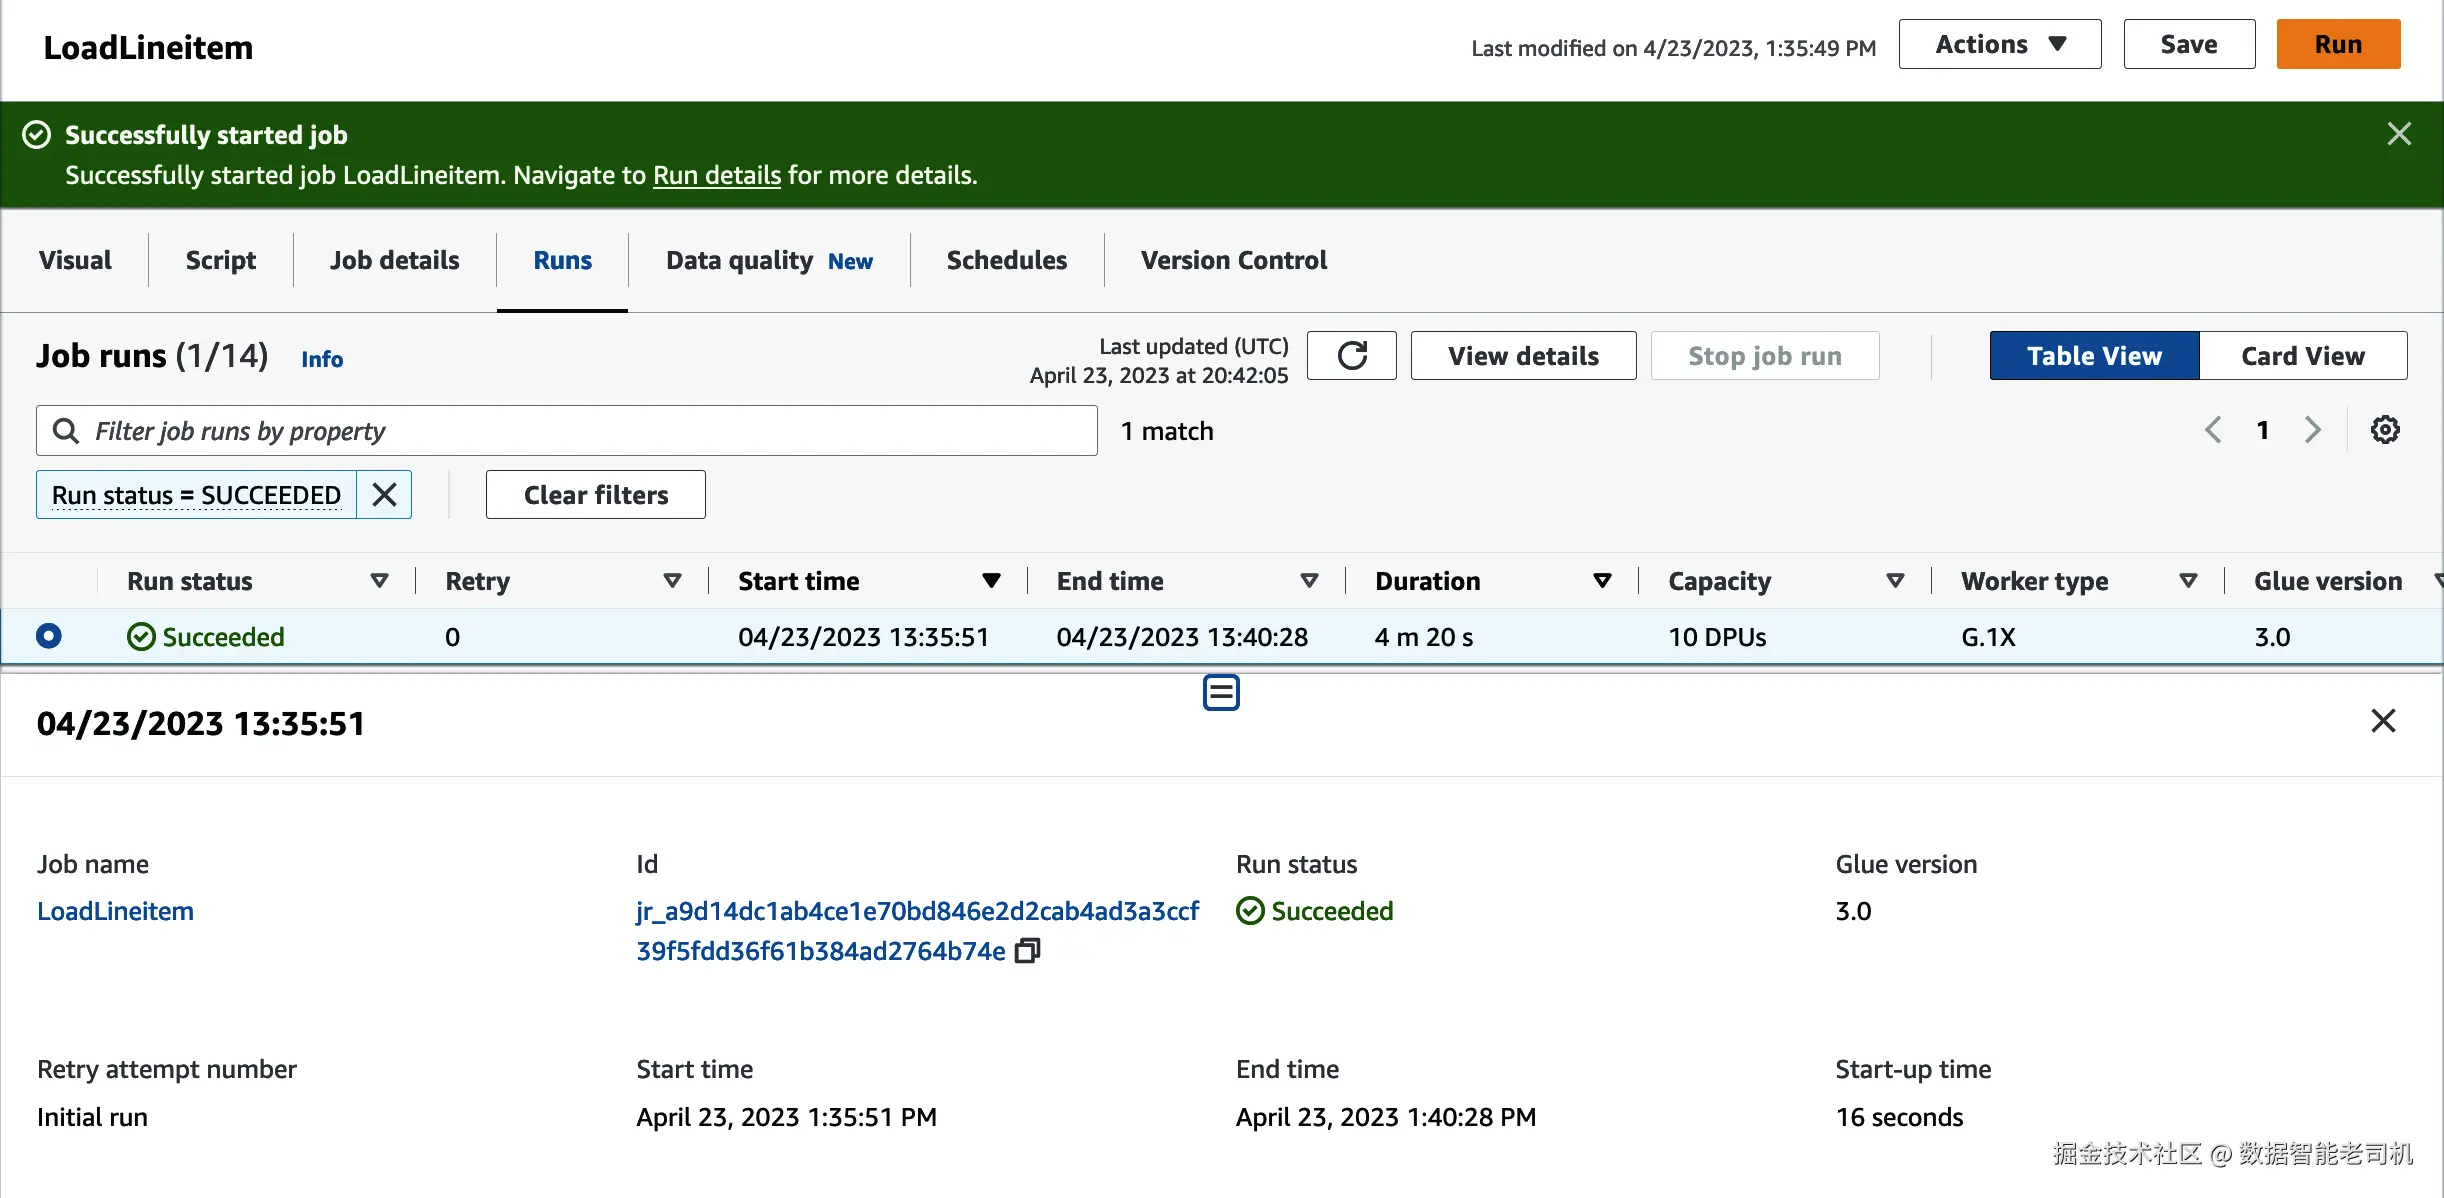Click the Run details link
Image resolution: width=2444 pixels, height=1198 pixels.
click(x=716, y=175)
